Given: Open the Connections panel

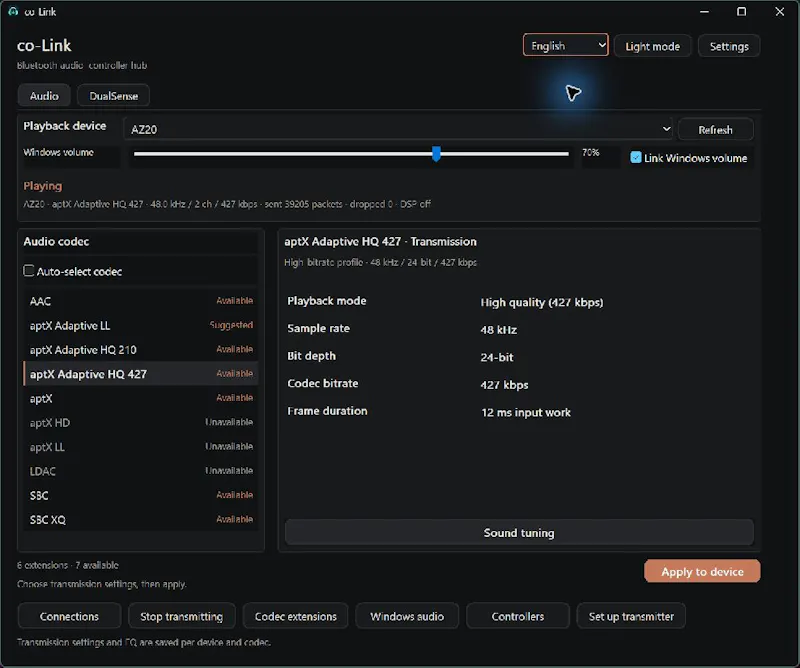Looking at the screenshot, I should [x=69, y=616].
